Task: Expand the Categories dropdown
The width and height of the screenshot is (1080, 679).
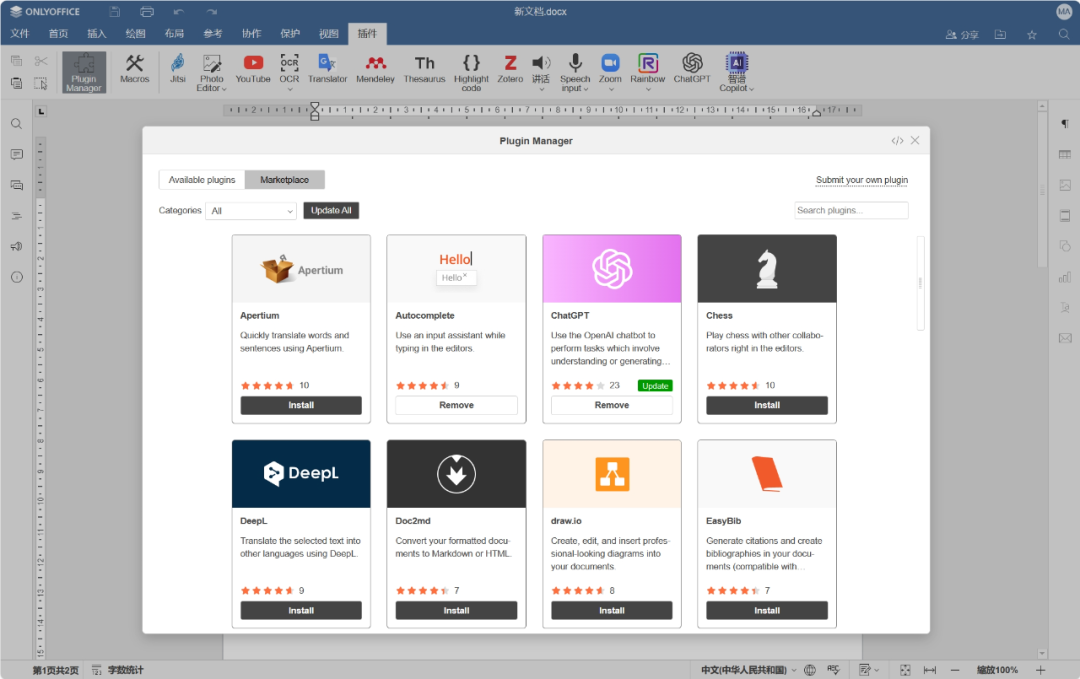Action: [x=251, y=211]
